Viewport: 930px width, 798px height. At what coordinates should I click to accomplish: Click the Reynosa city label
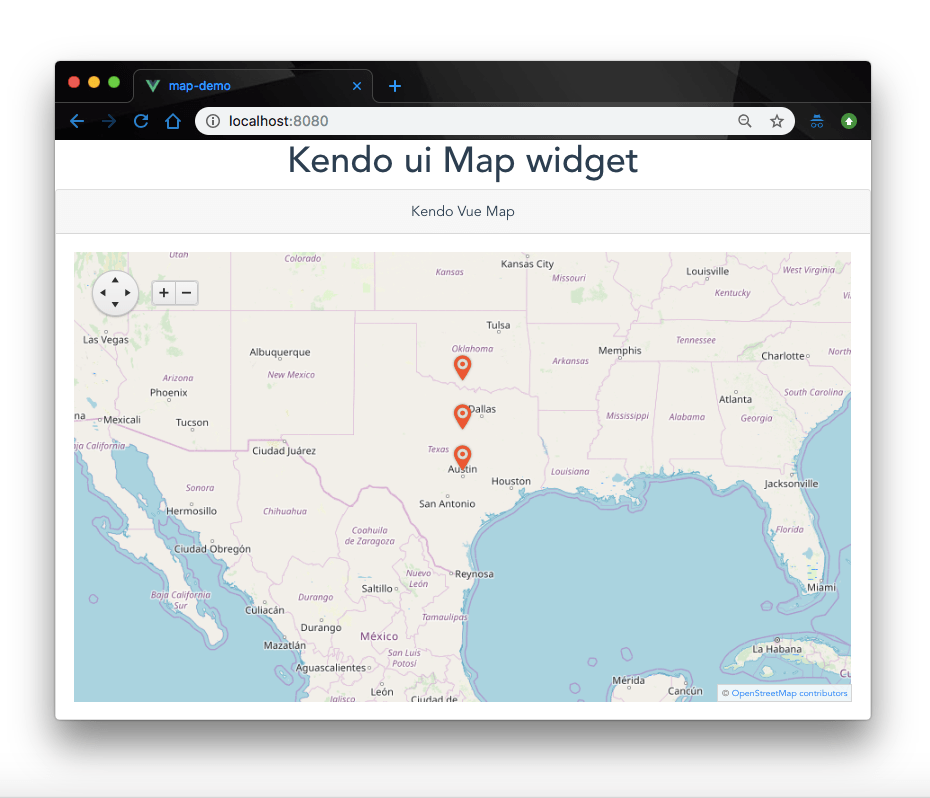474,574
